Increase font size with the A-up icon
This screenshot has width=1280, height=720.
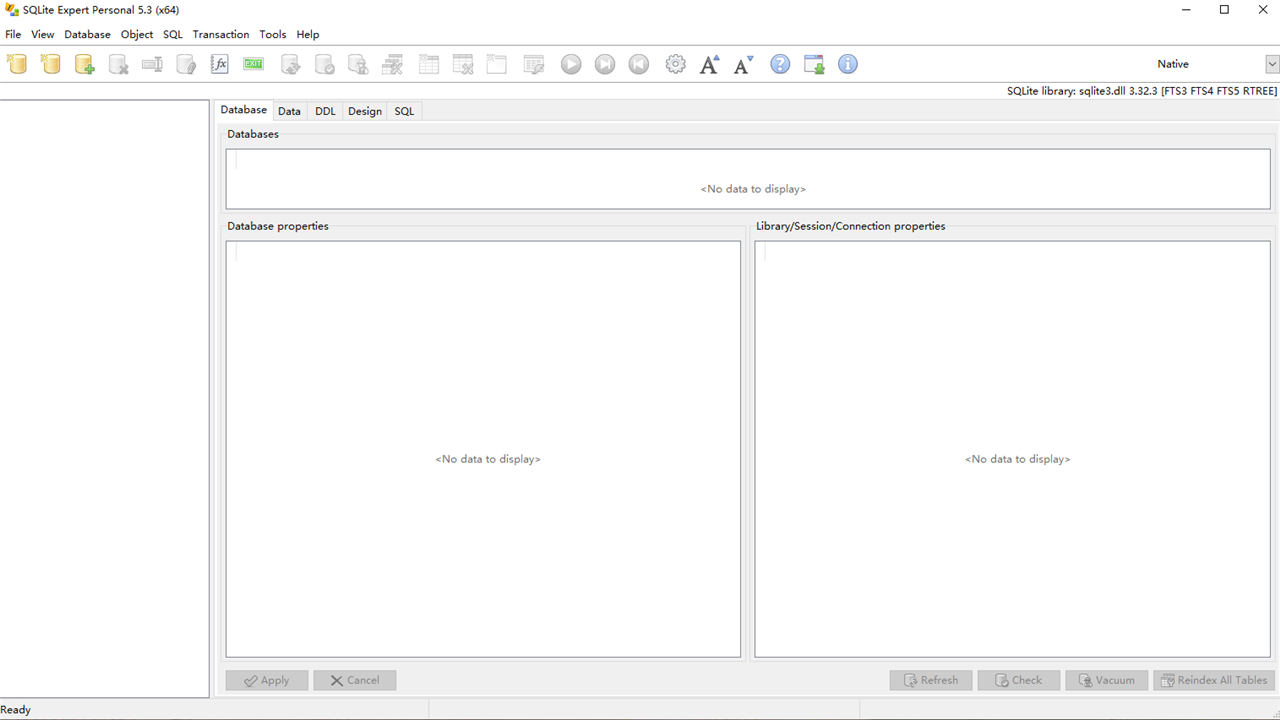coord(709,63)
